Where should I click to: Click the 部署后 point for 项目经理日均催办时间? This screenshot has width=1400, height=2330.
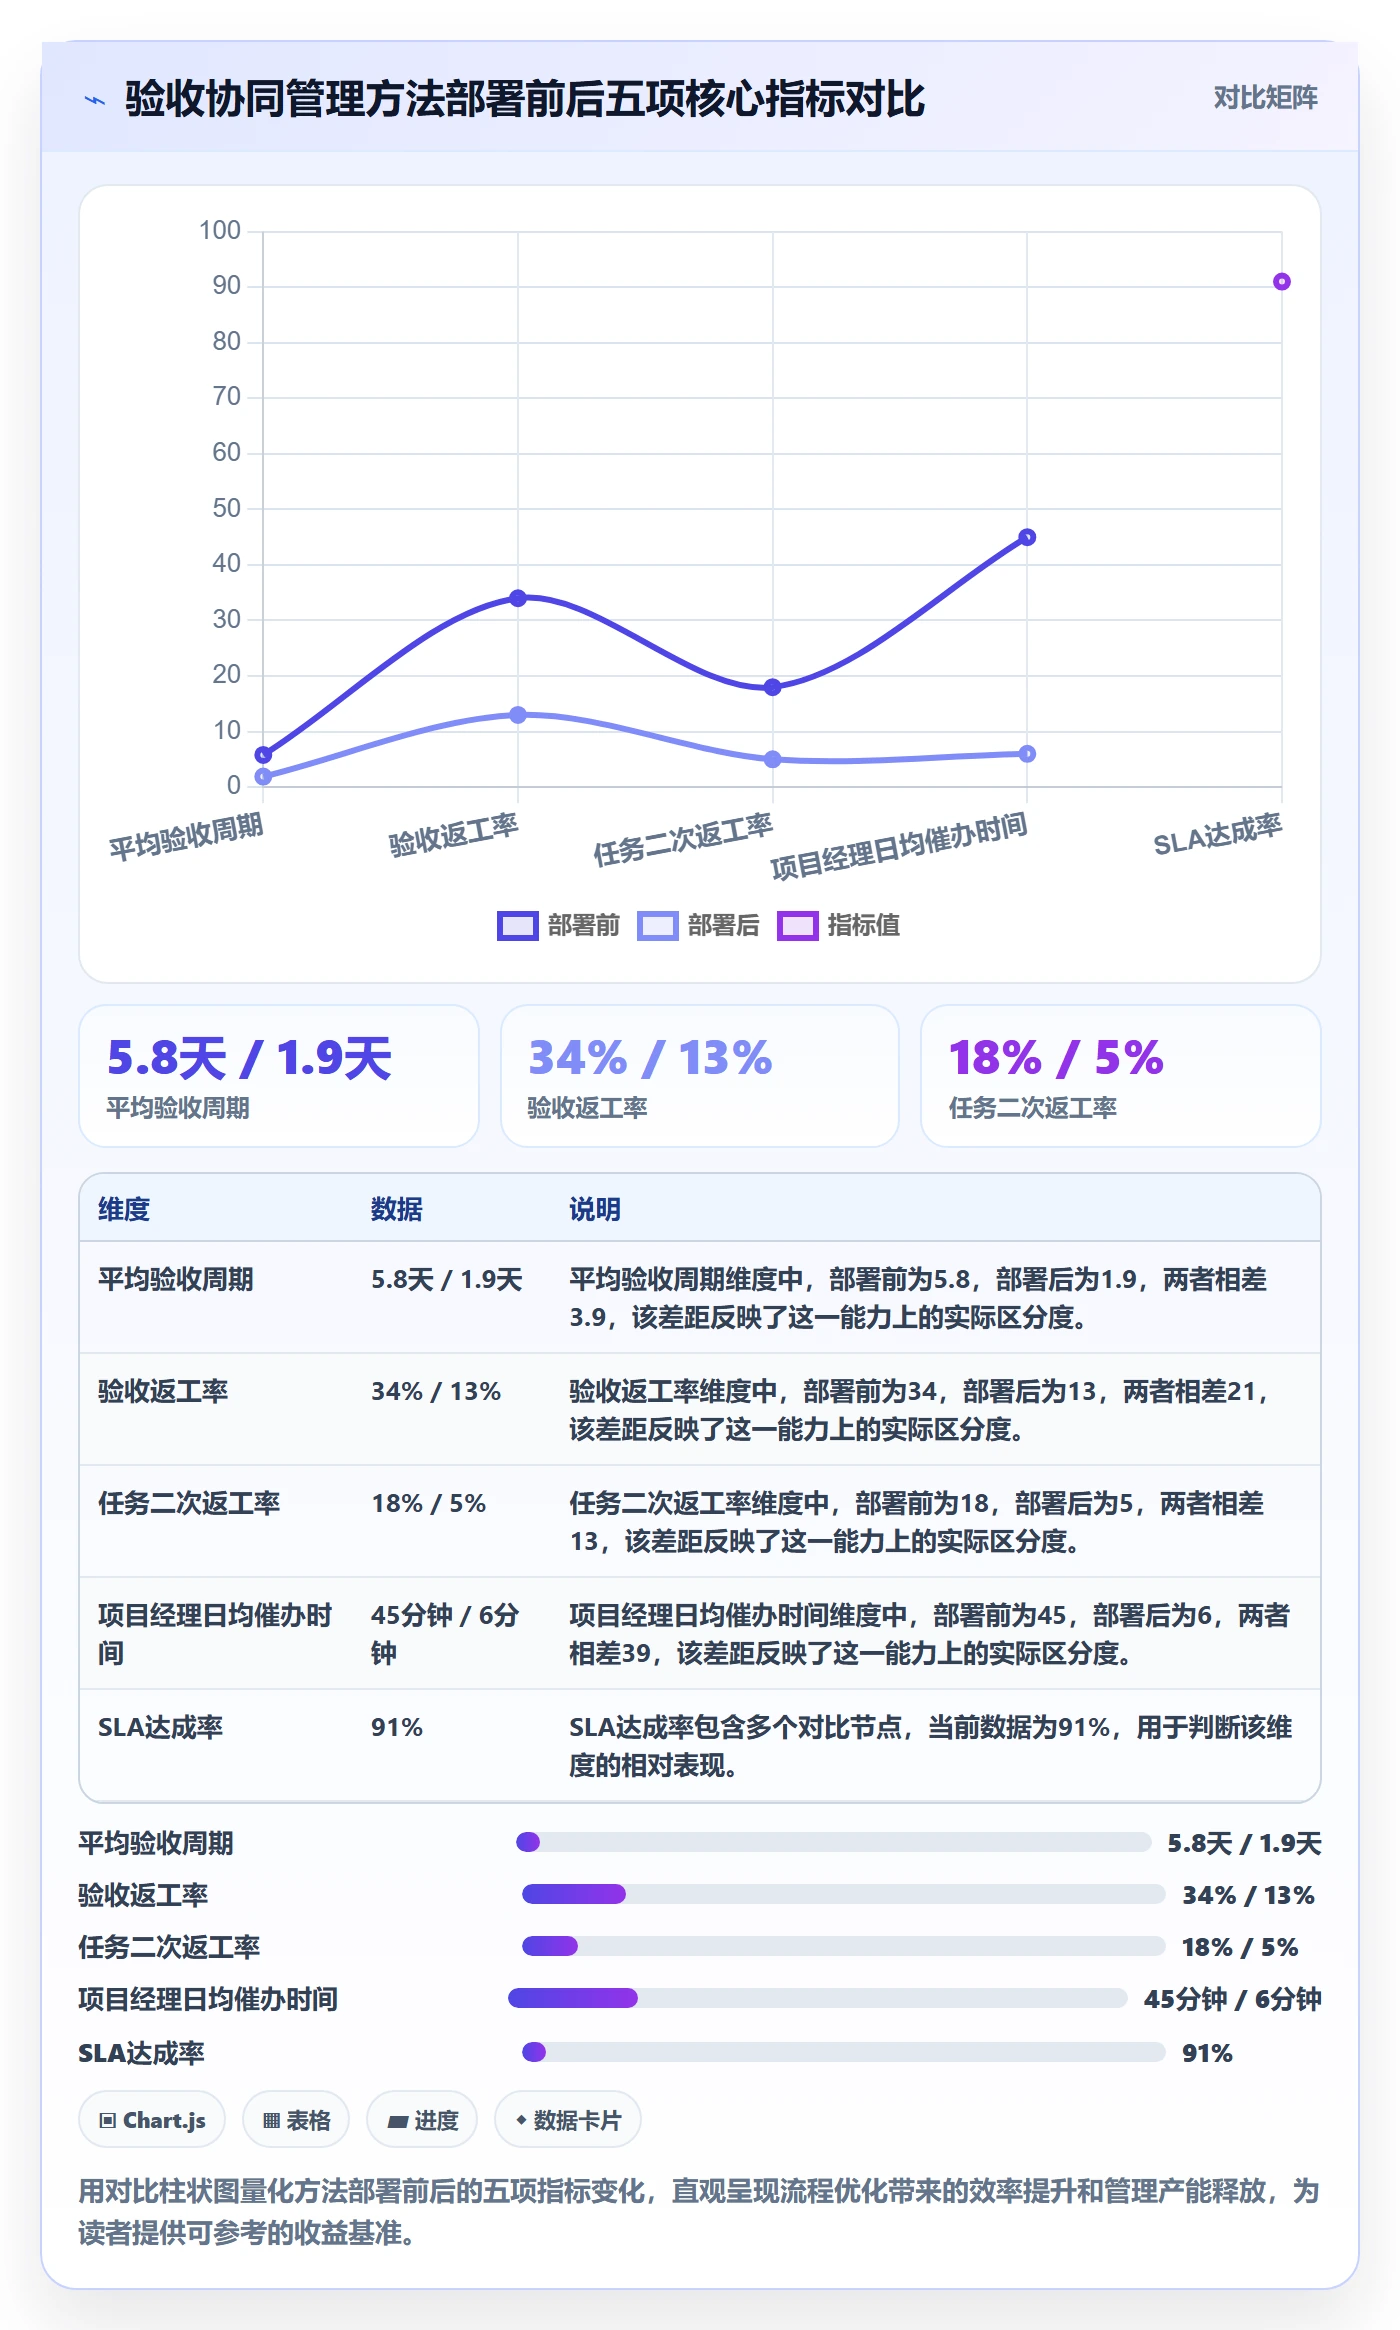(x=1027, y=754)
